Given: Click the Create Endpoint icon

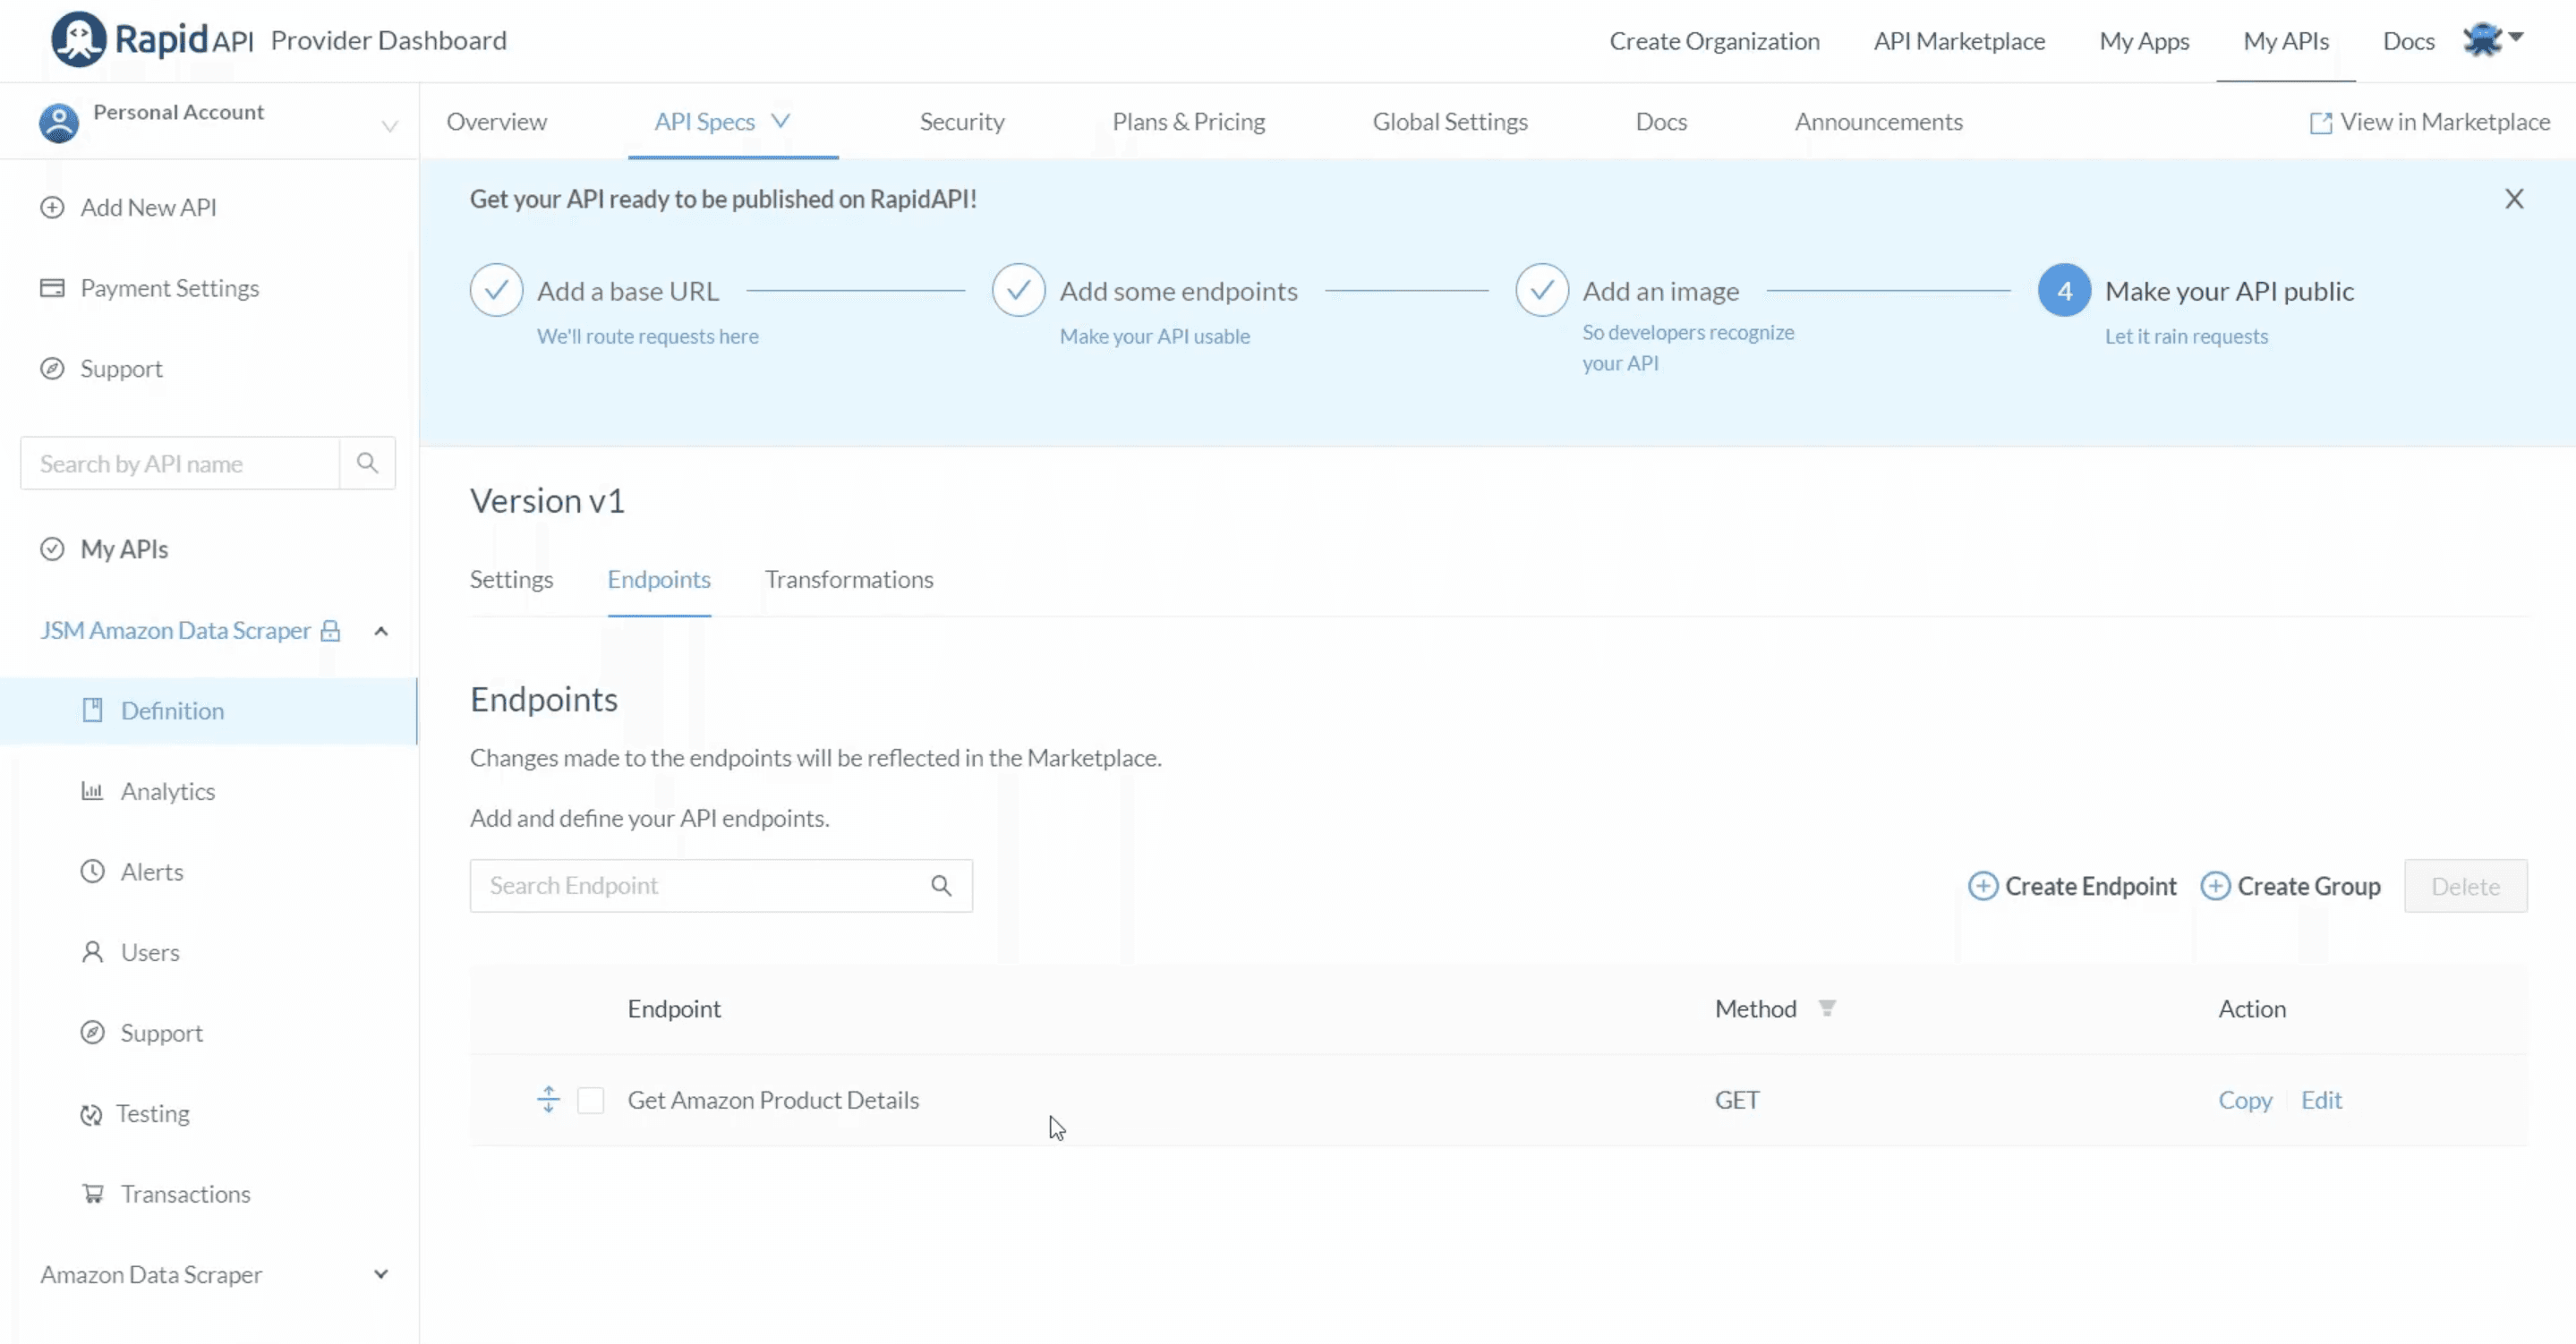Looking at the screenshot, I should (x=1982, y=886).
